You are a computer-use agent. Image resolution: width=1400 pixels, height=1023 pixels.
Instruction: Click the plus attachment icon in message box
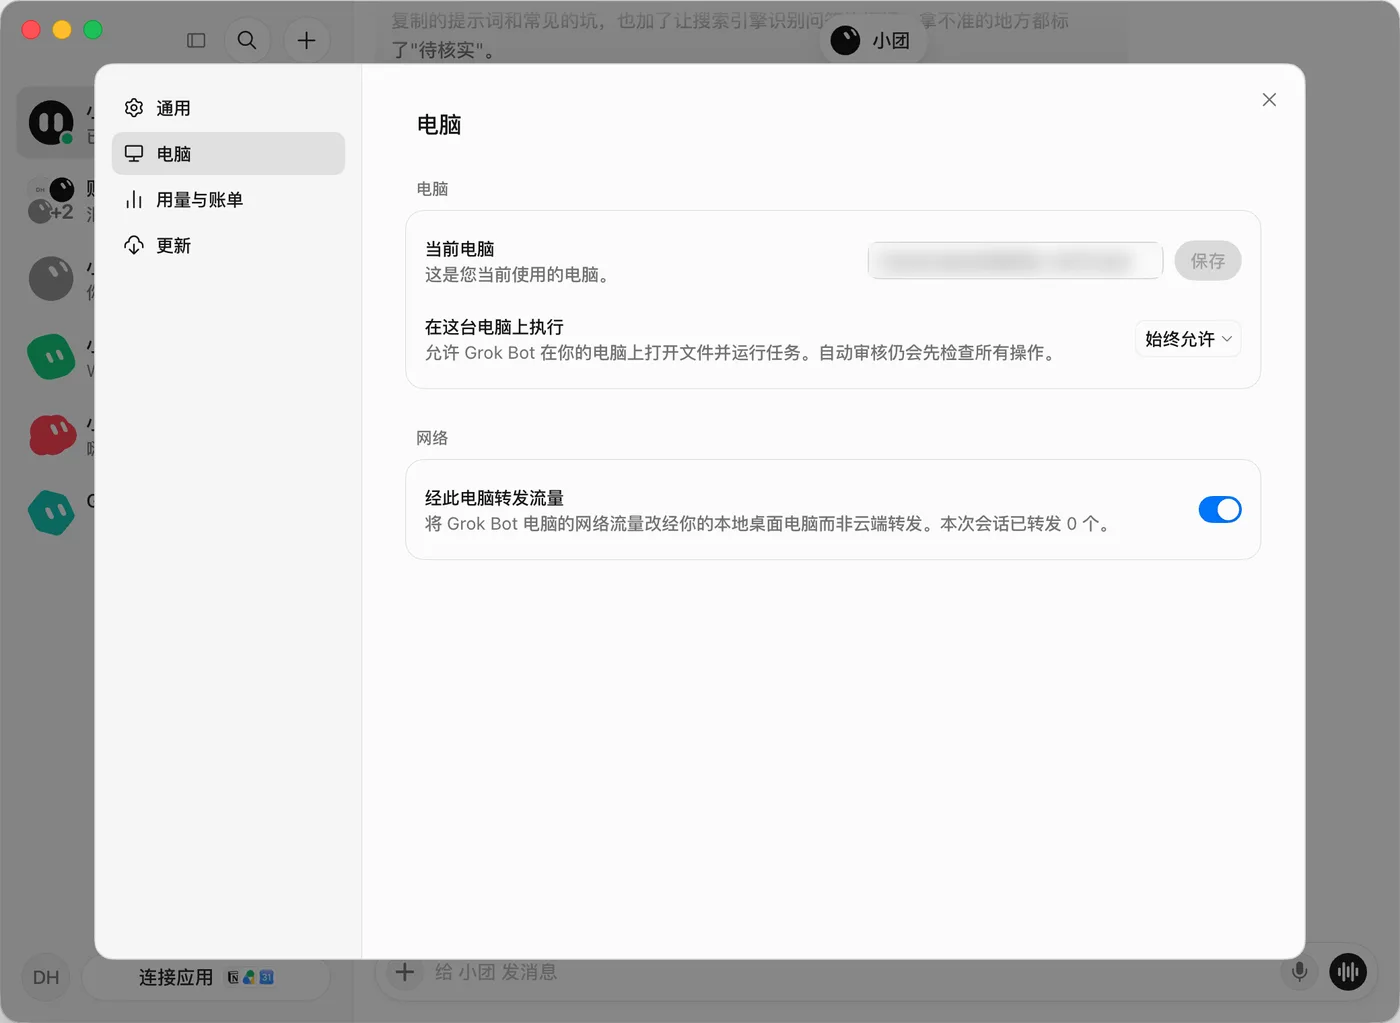pos(405,972)
